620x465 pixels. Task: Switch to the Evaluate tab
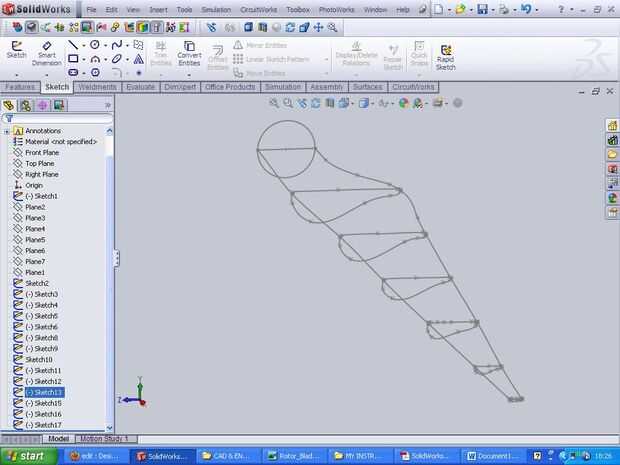(x=140, y=87)
